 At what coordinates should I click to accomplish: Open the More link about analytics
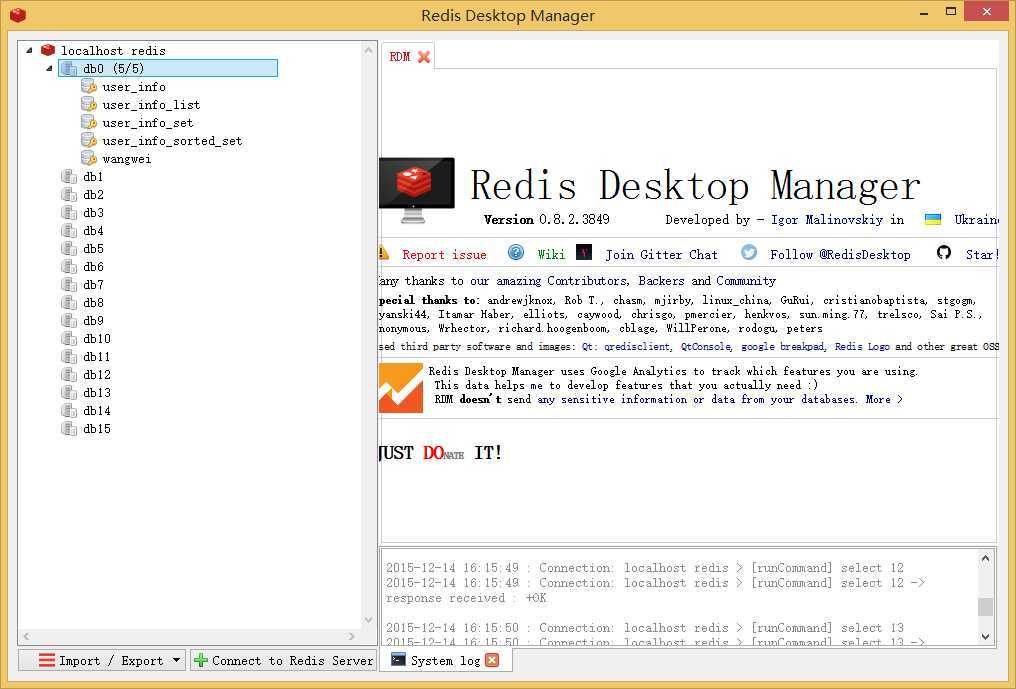point(884,399)
